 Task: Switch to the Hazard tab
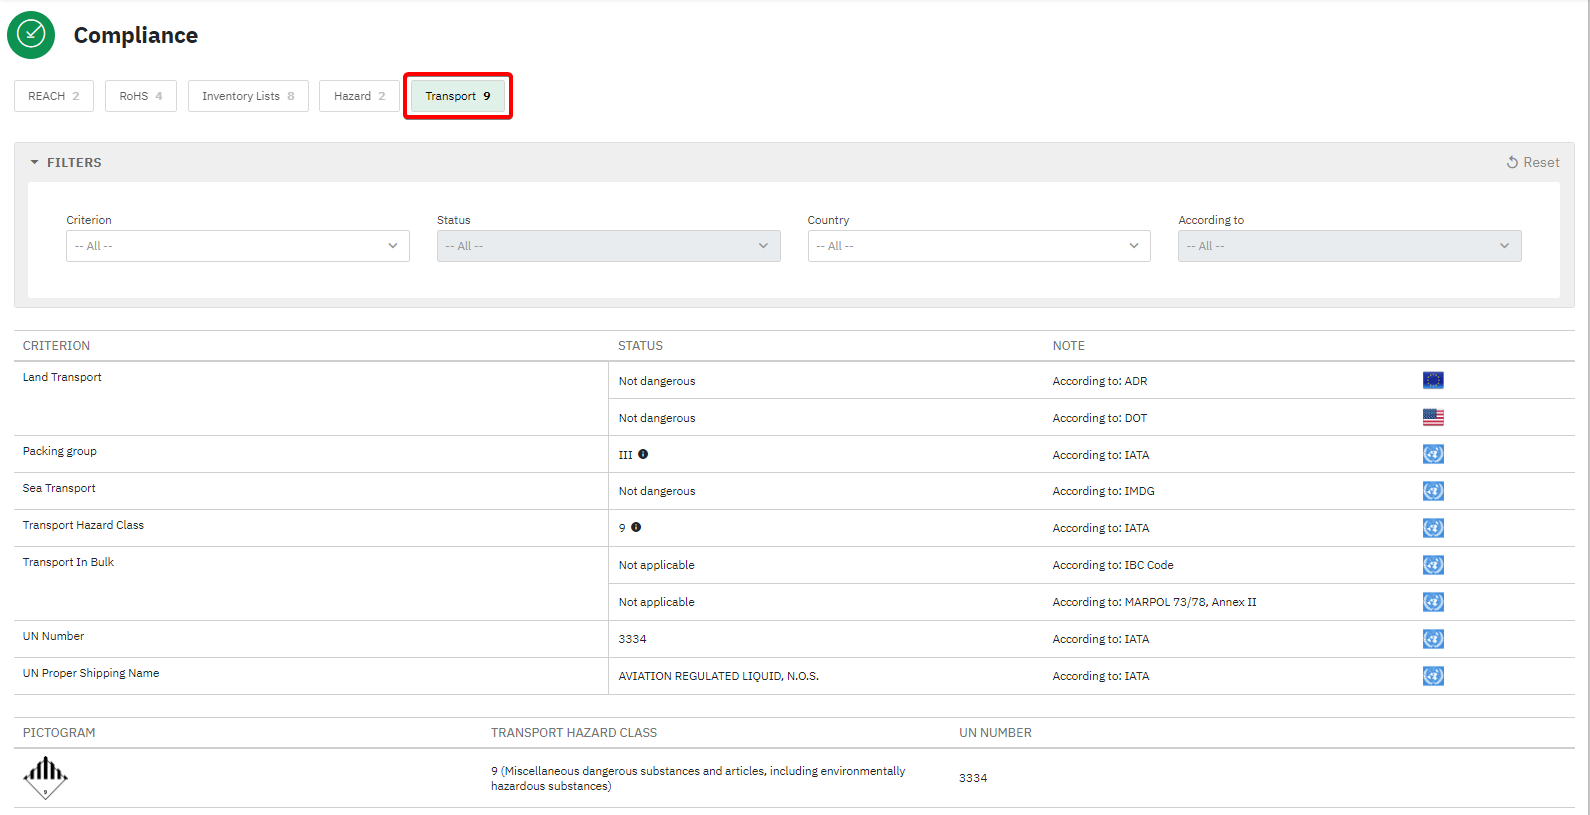359,96
